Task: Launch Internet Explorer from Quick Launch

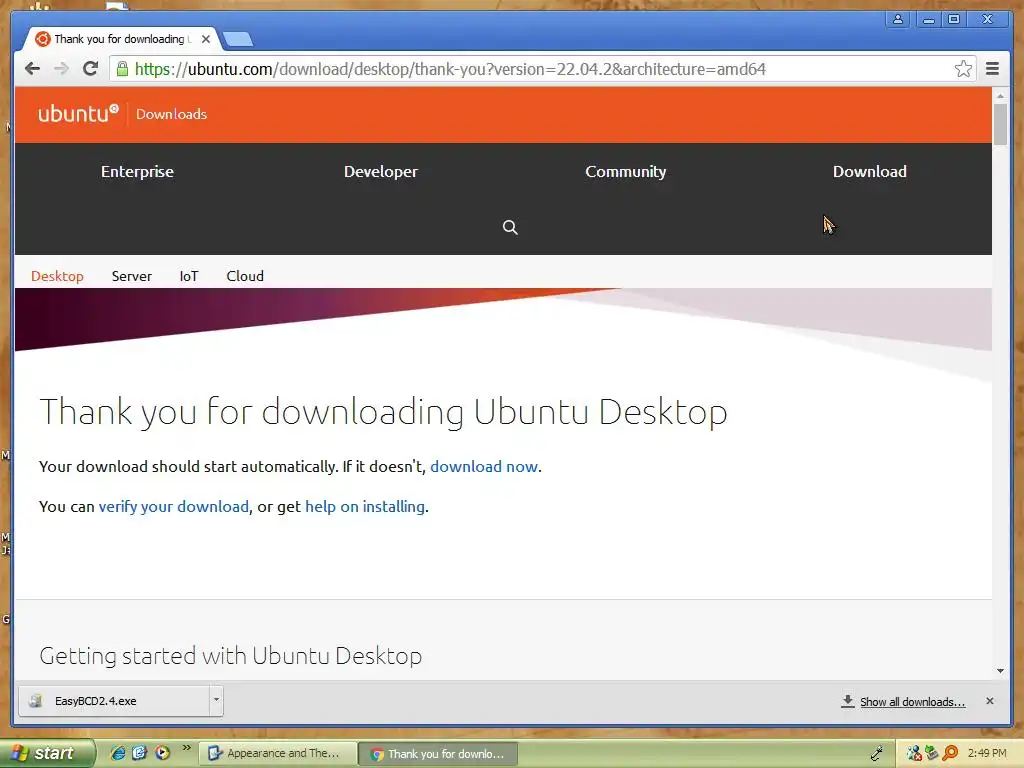Action: point(118,753)
